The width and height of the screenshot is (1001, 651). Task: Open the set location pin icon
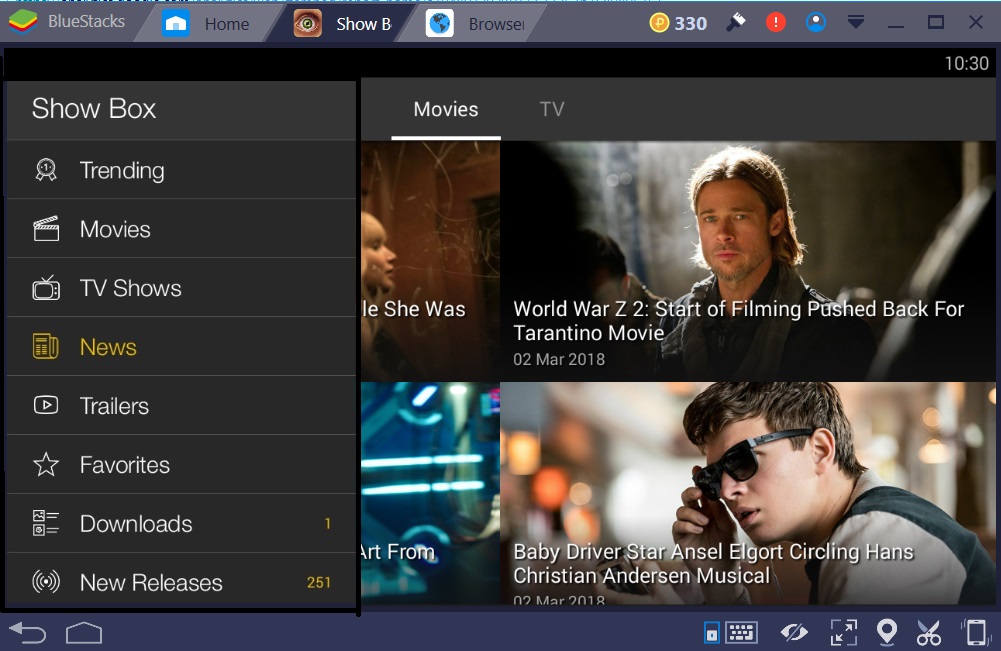887,632
